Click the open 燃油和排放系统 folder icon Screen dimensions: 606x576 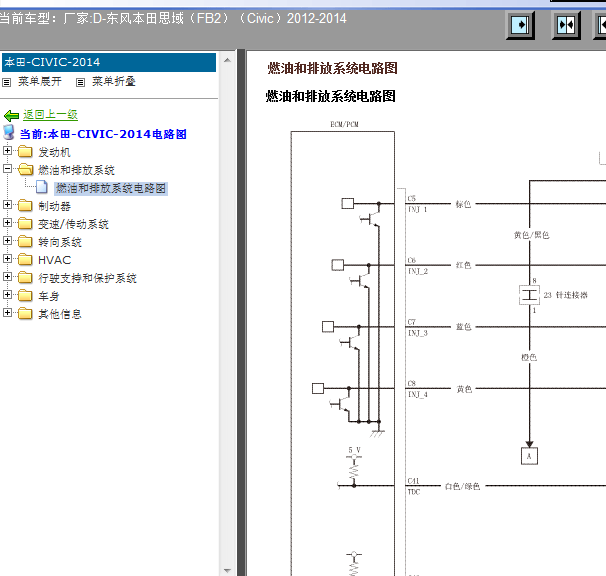pyautogui.click(x=26, y=169)
